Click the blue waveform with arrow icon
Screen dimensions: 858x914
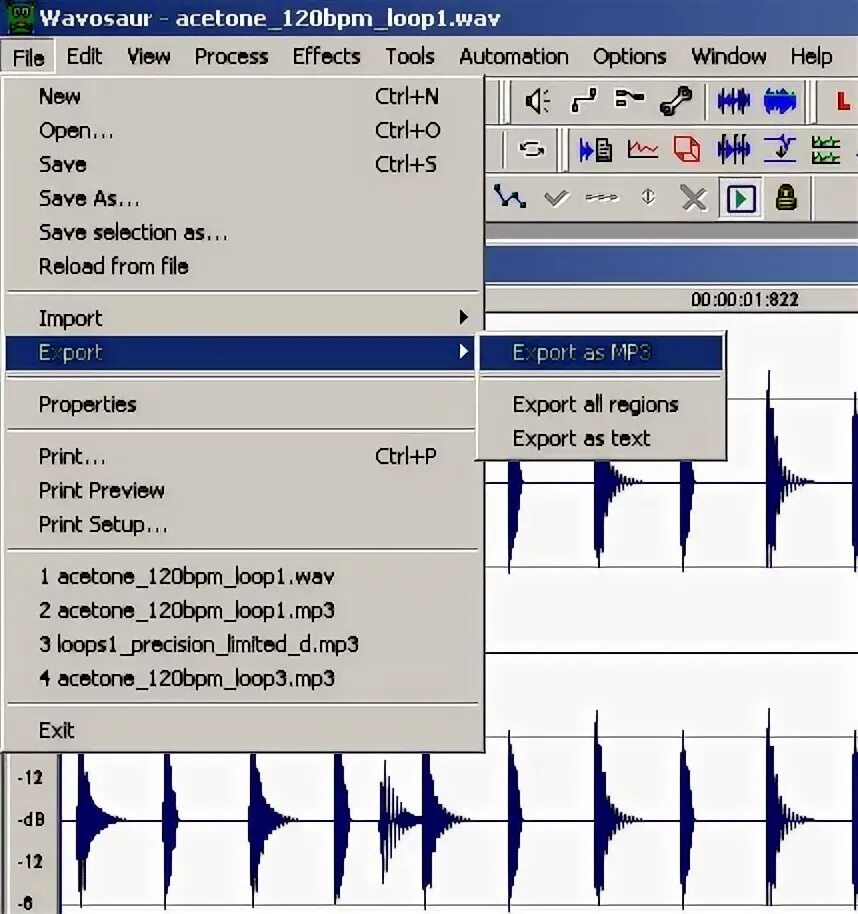[x=733, y=101]
